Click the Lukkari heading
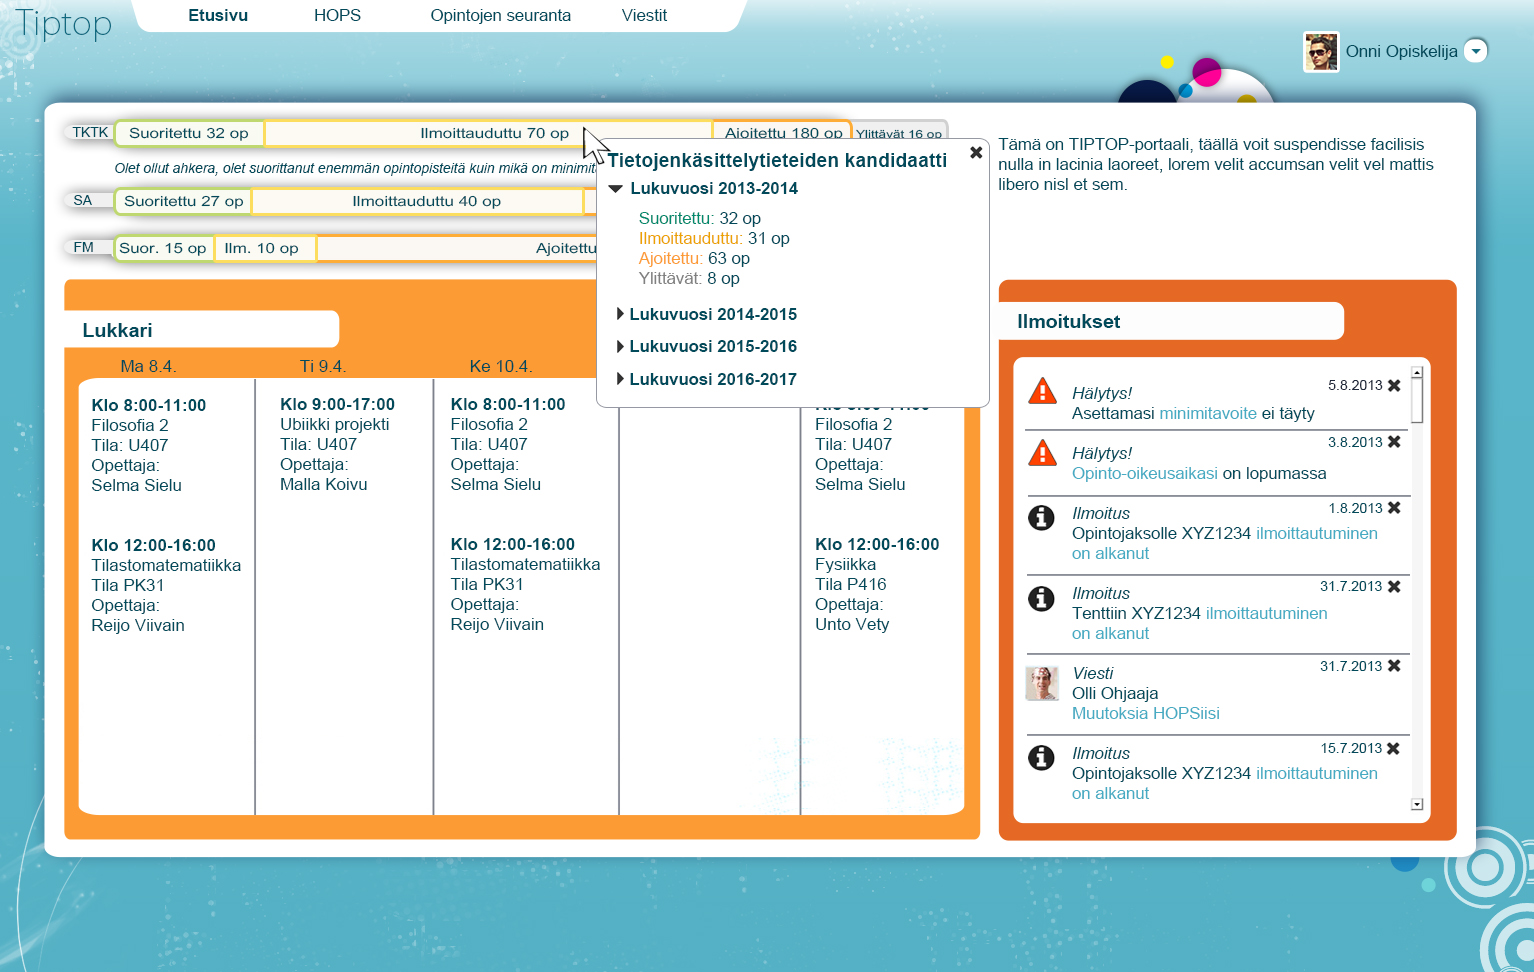The height and width of the screenshot is (972, 1534). coord(118,330)
